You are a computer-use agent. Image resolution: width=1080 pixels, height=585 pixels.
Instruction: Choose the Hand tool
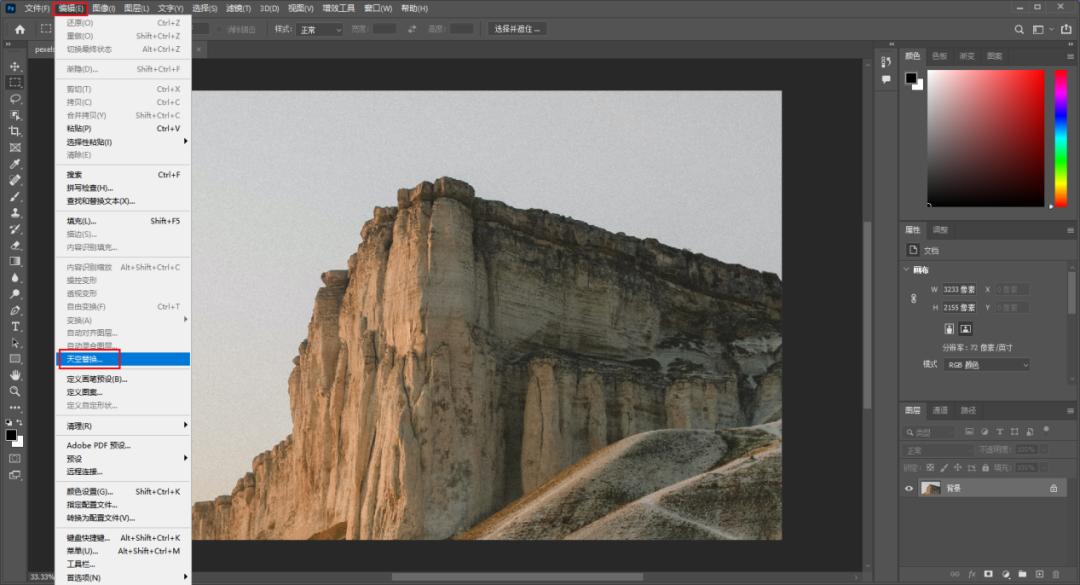15,375
